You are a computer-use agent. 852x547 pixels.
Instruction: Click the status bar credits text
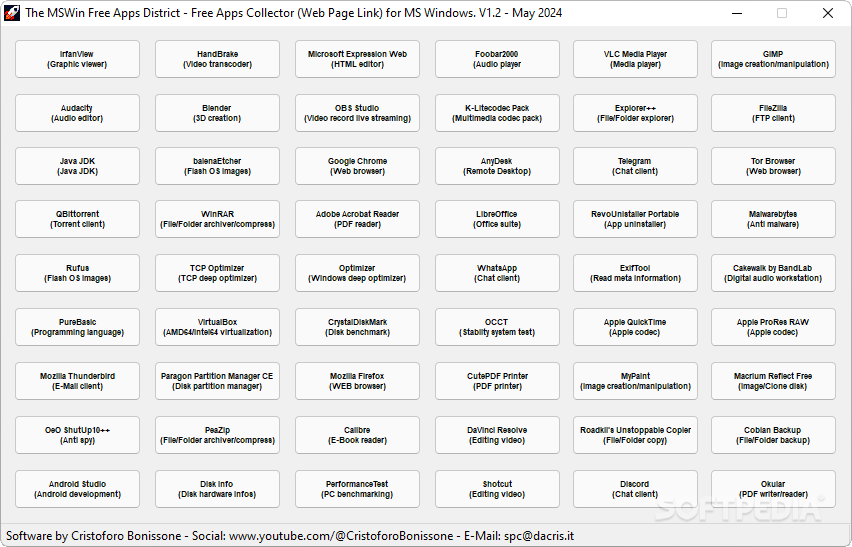[290, 536]
